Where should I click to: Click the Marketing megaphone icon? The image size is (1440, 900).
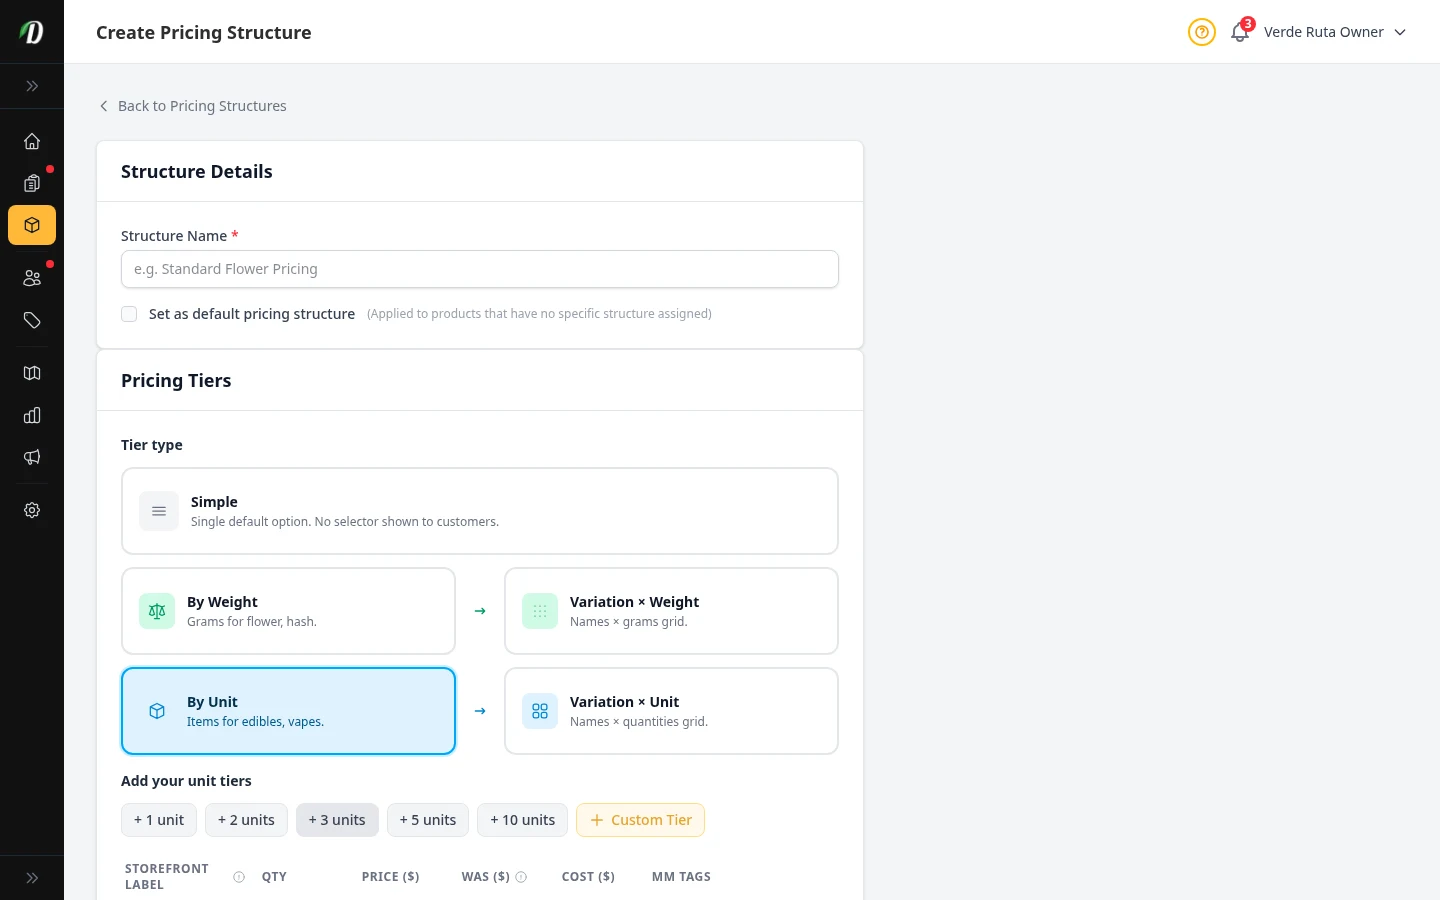(x=31, y=457)
